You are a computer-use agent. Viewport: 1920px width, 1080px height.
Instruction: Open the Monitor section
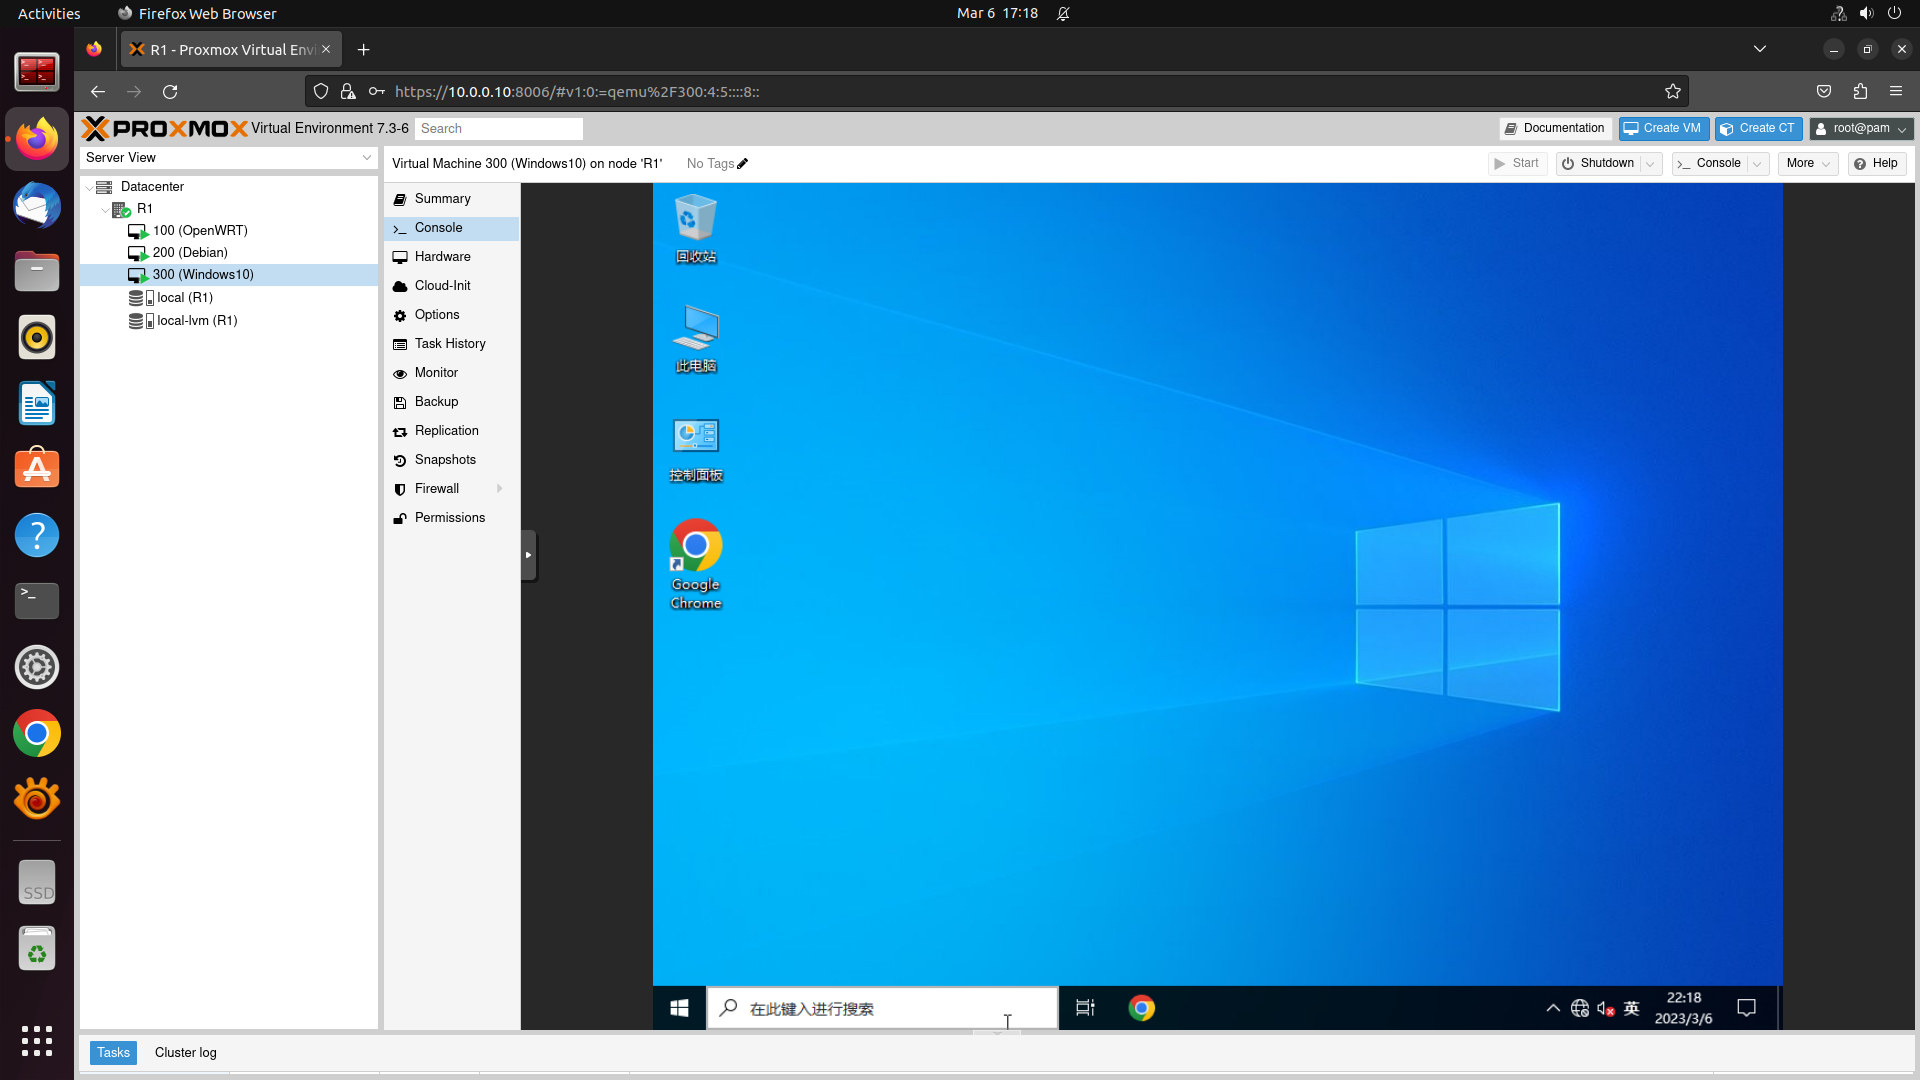pyautogui.click(x=451, y=373)
